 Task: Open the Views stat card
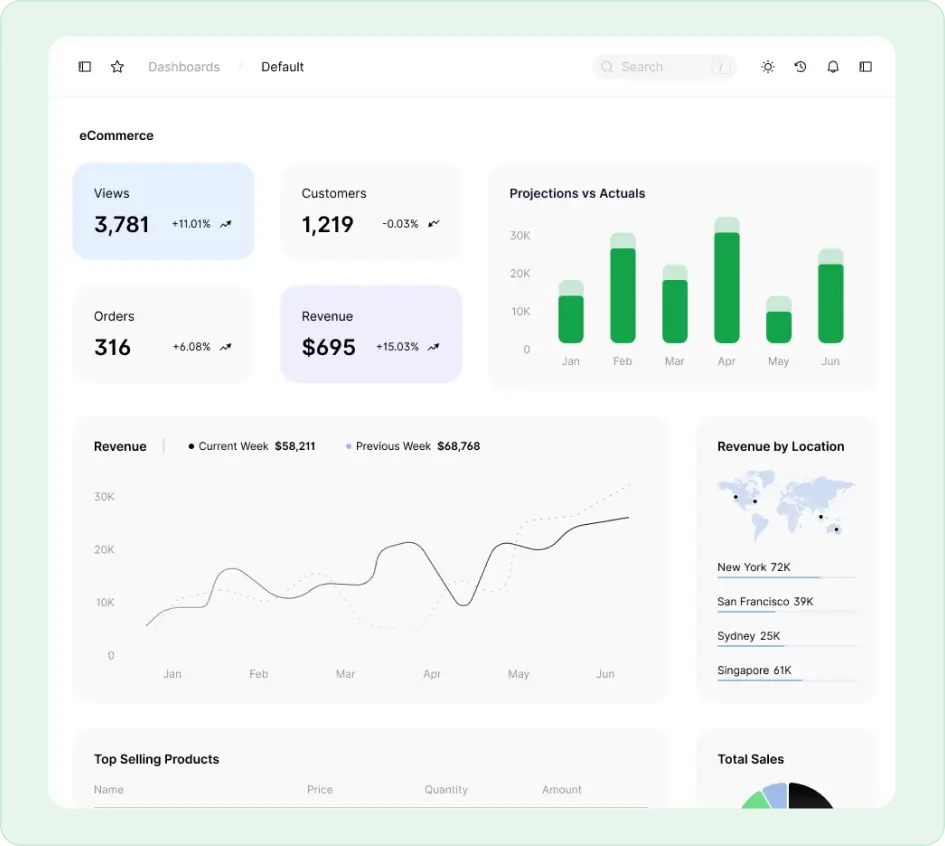163,211
